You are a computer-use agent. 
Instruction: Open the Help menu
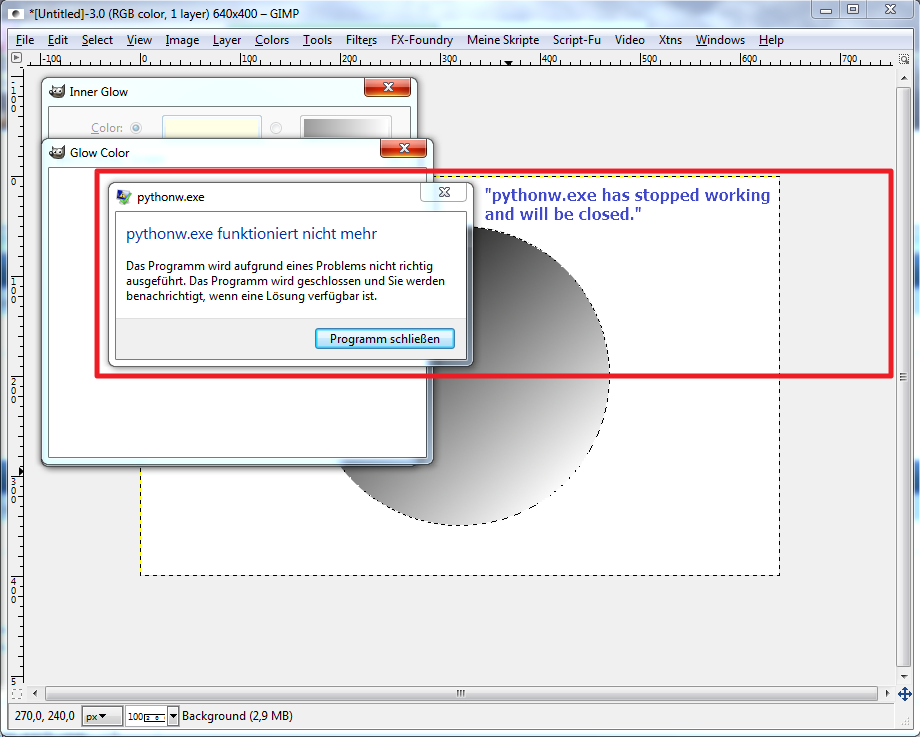tap(771, 40)
